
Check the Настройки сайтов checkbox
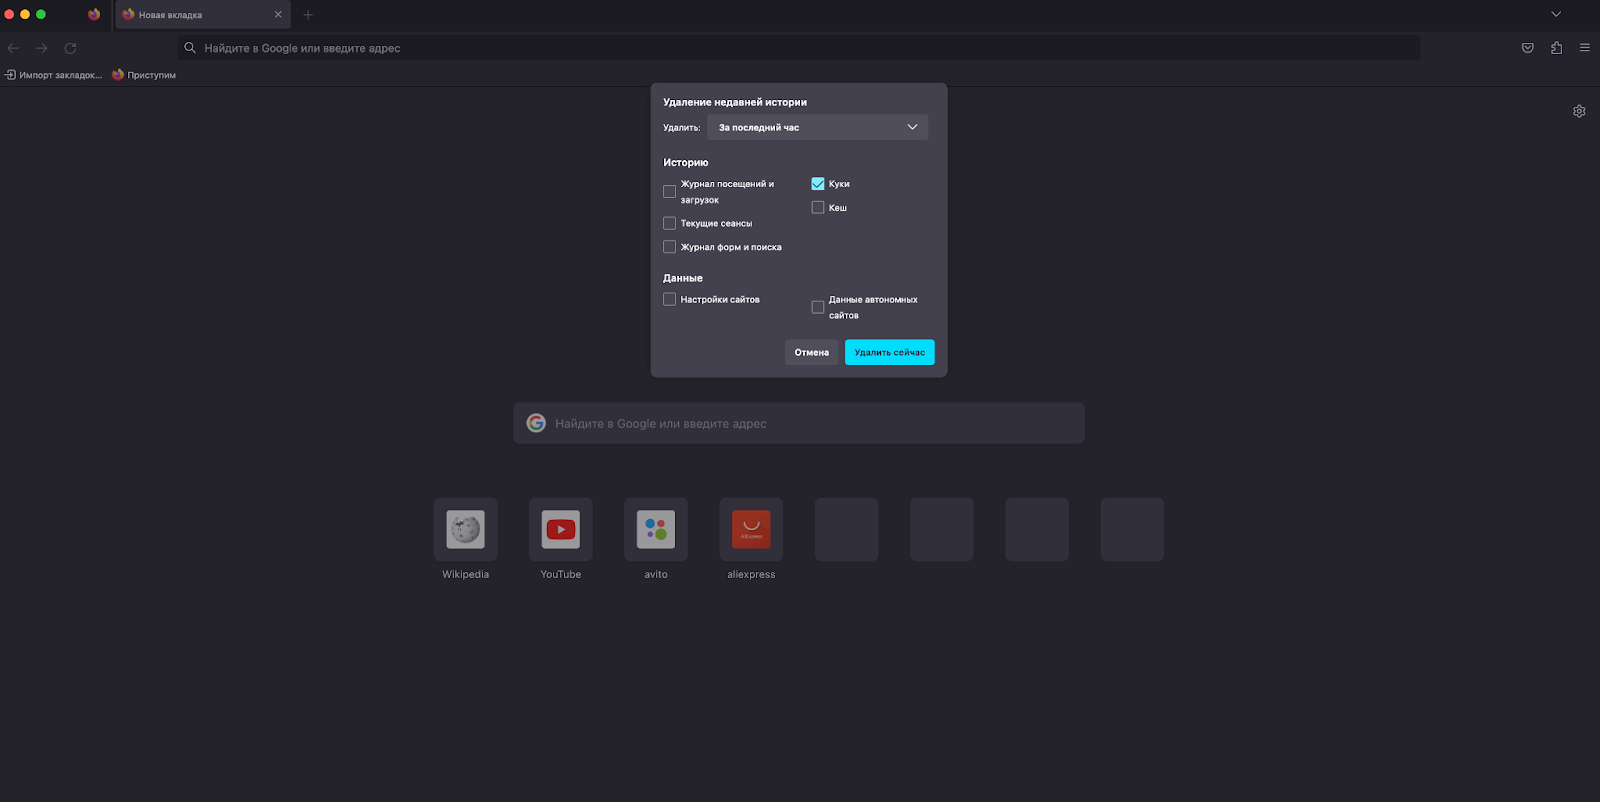coord(670,299)
